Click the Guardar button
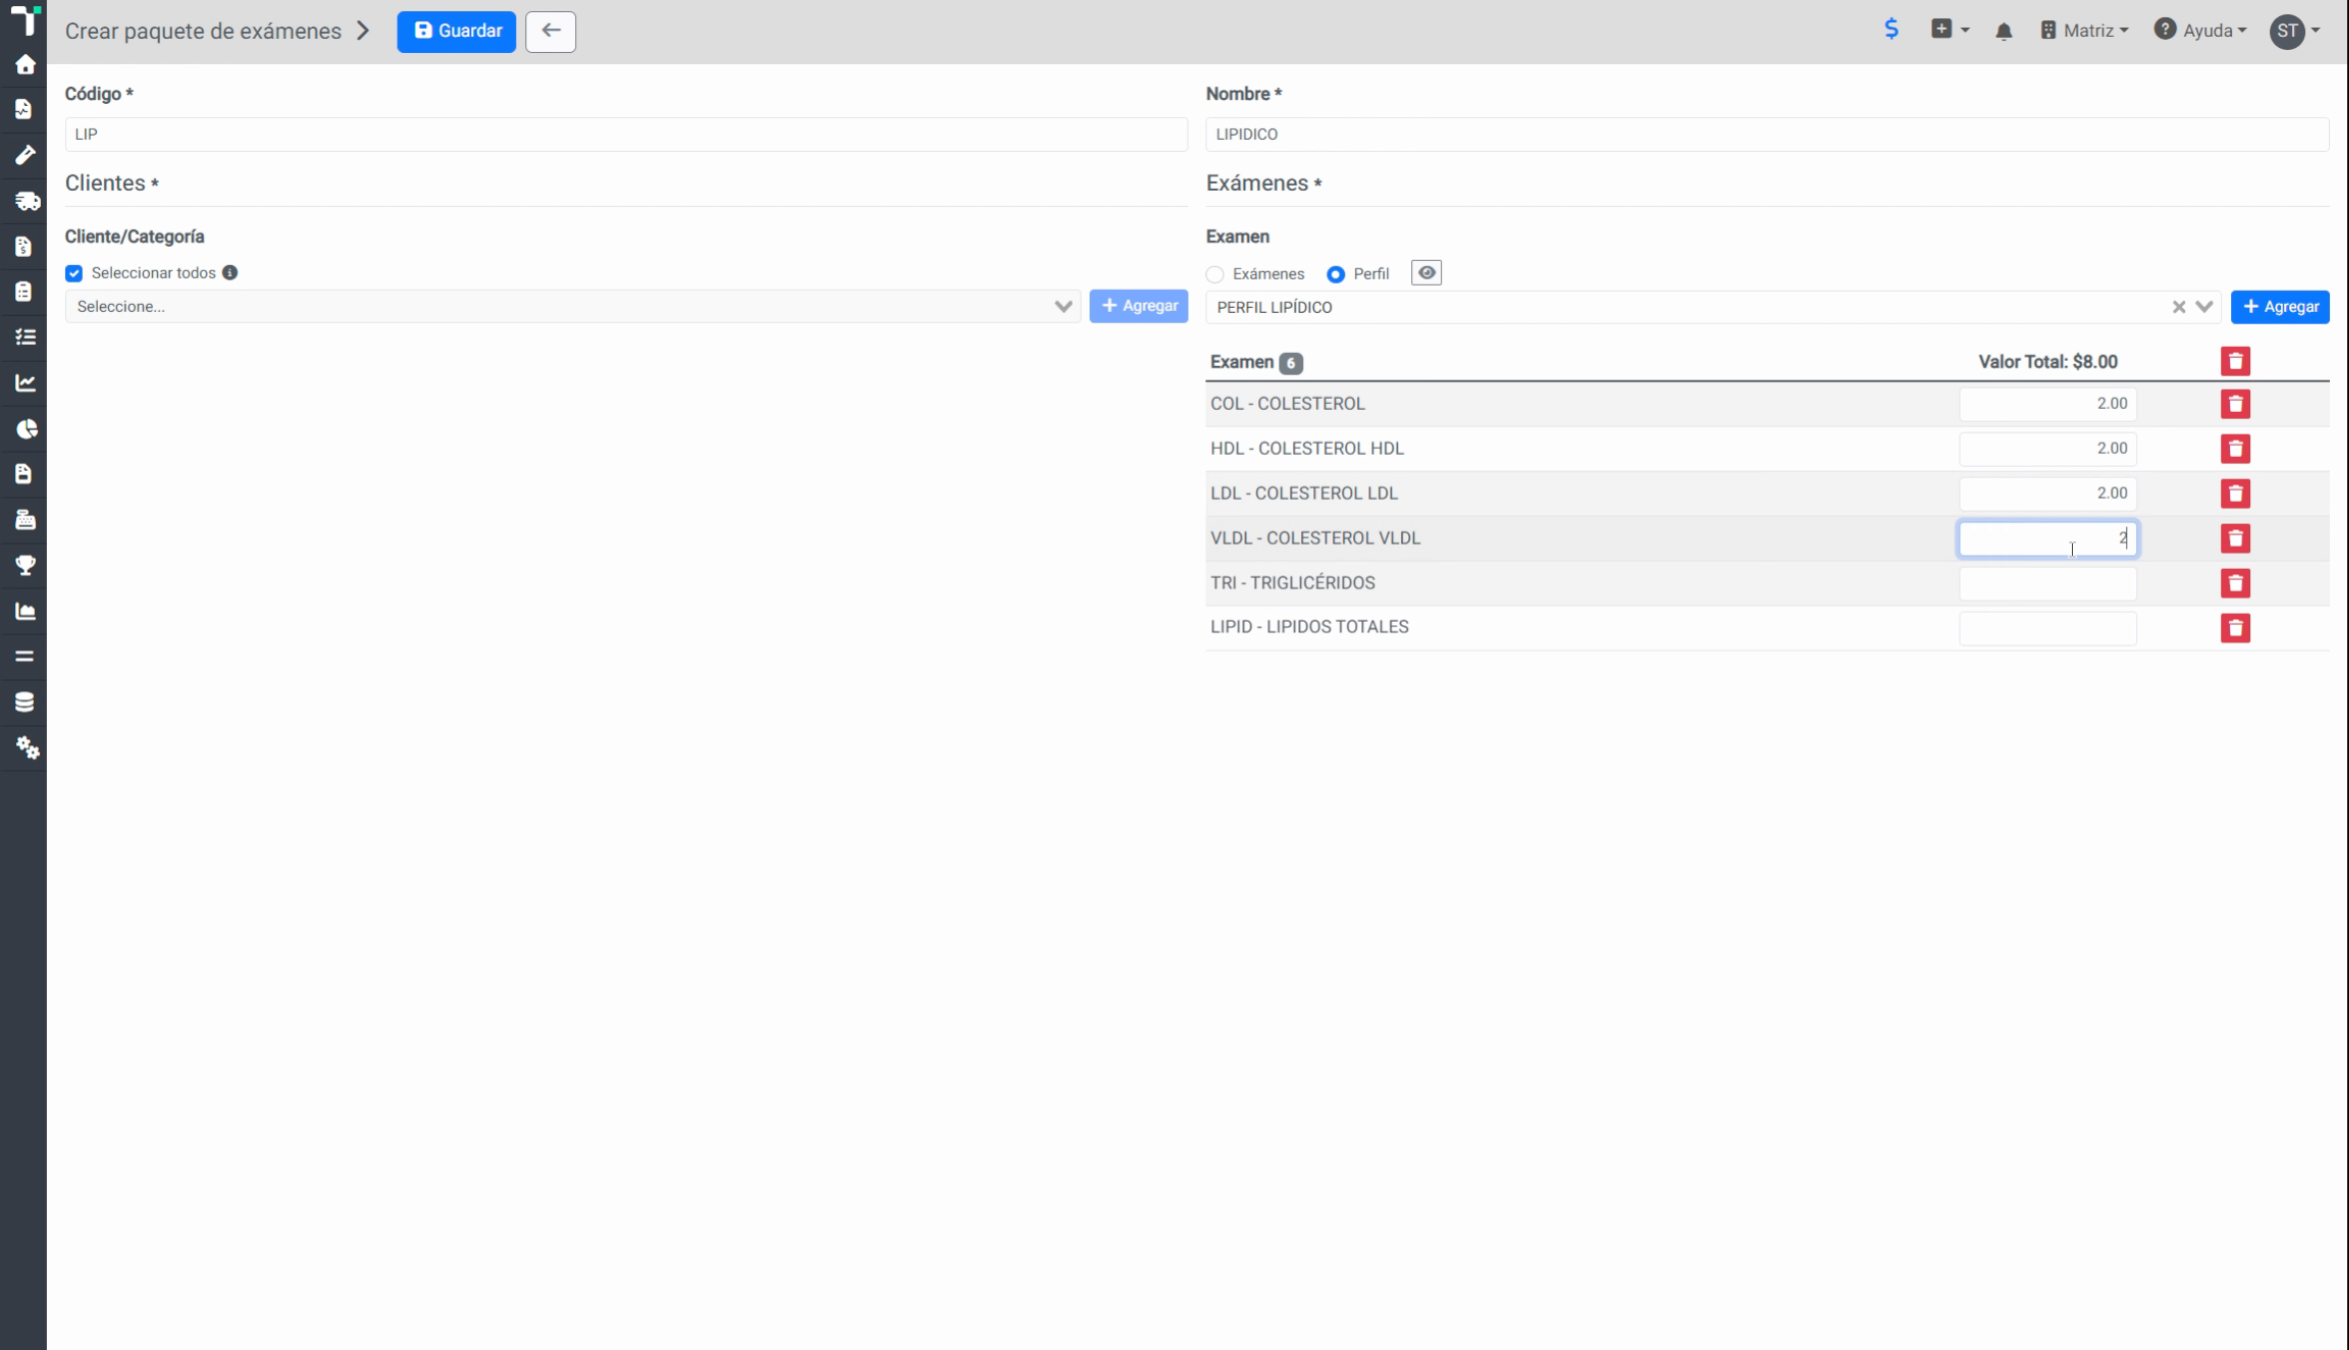Screen dimensions: 2349x1350 pyautogui.click(x=456, y=31)
